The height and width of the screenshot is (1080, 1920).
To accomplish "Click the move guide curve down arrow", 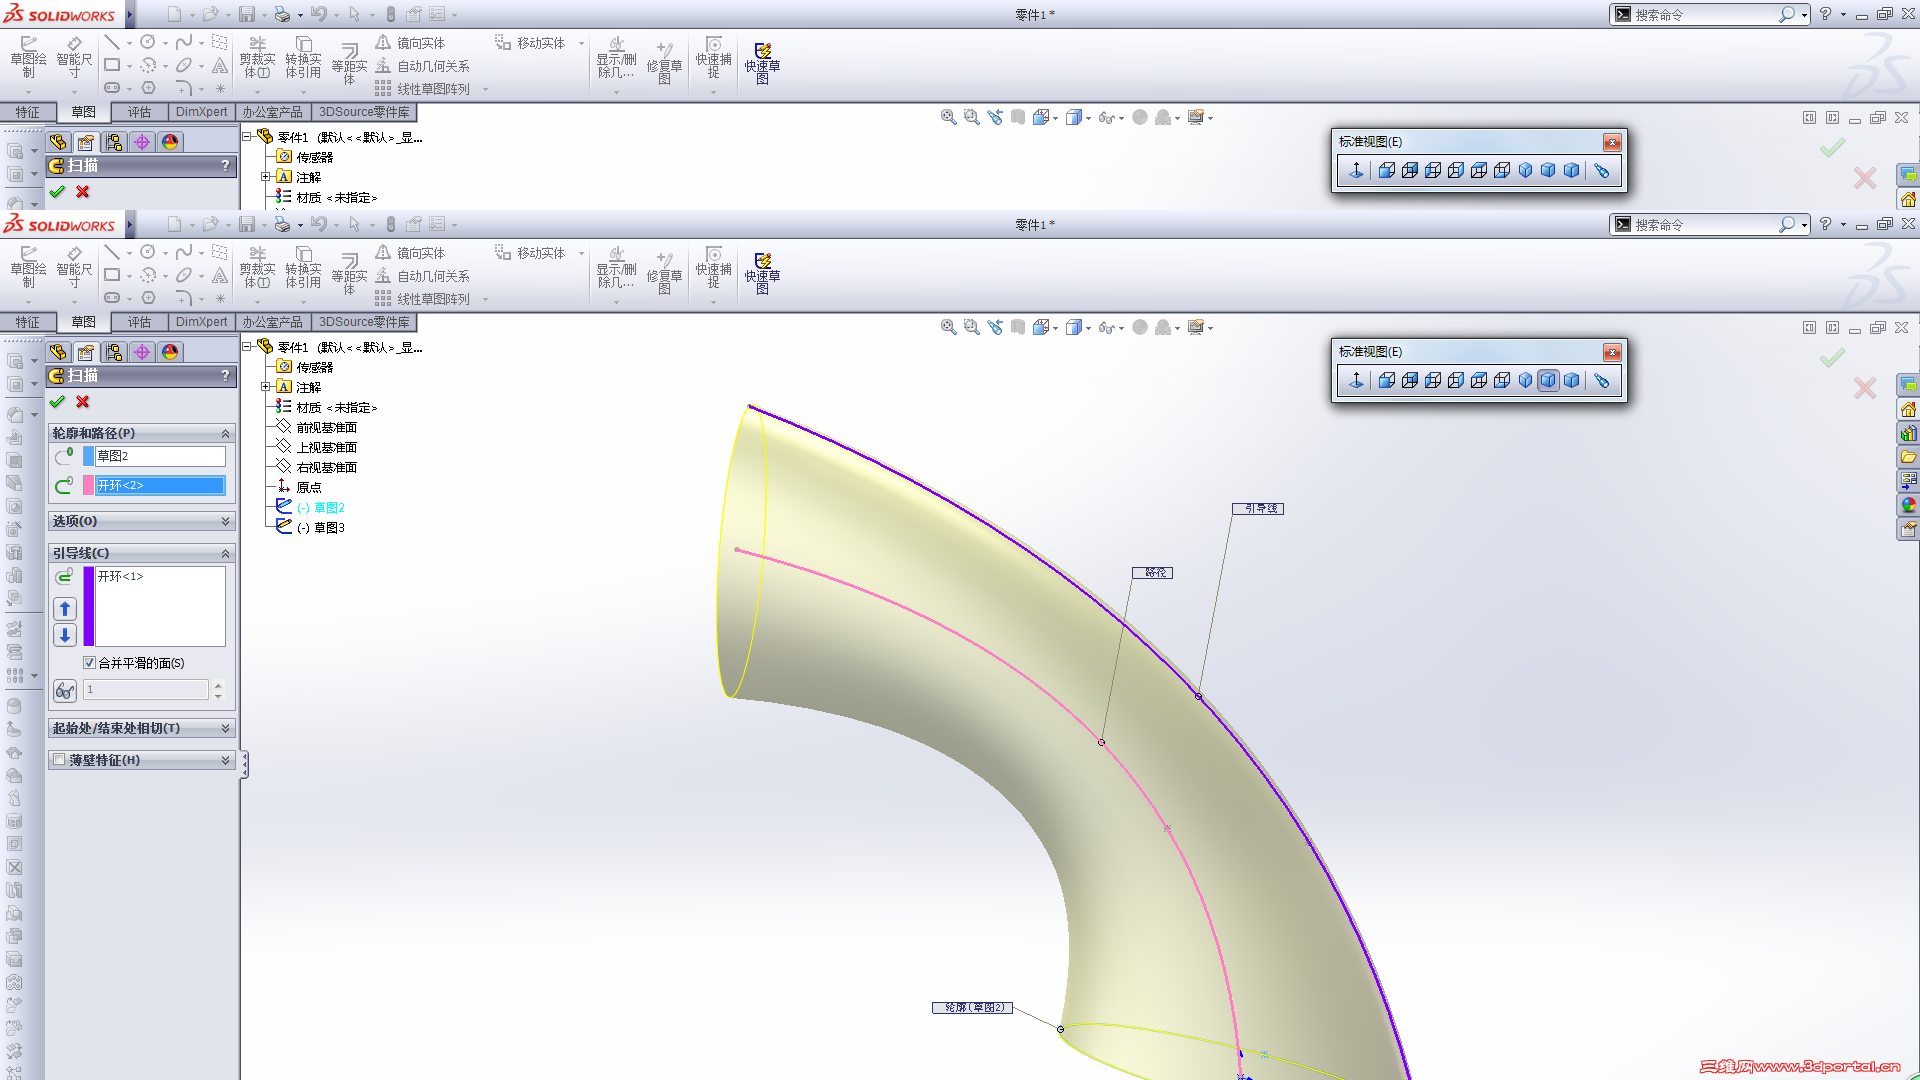I will tap(65, 635).
